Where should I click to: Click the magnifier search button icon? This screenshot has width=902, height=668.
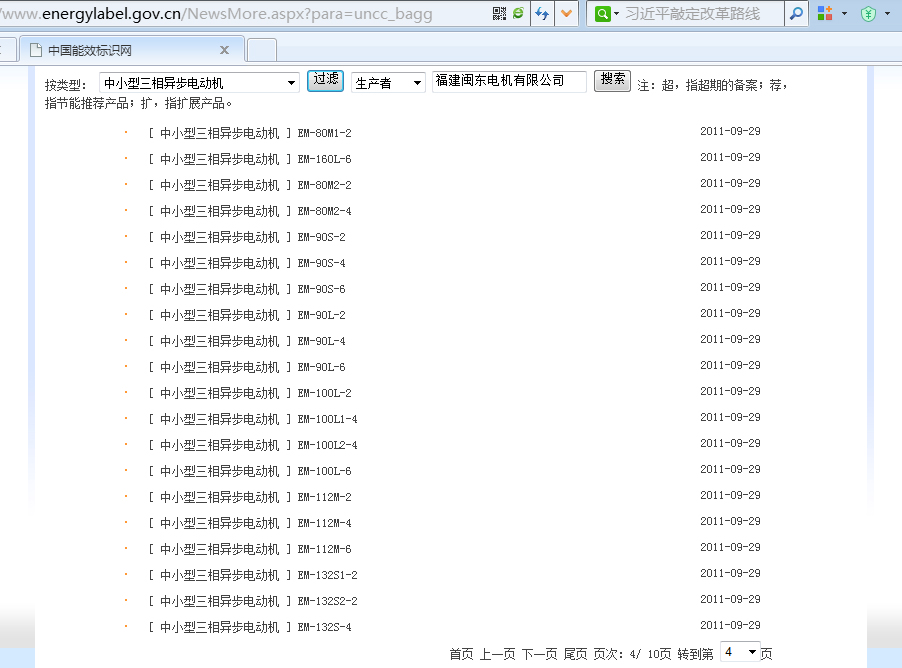click(x=796, y=13)
